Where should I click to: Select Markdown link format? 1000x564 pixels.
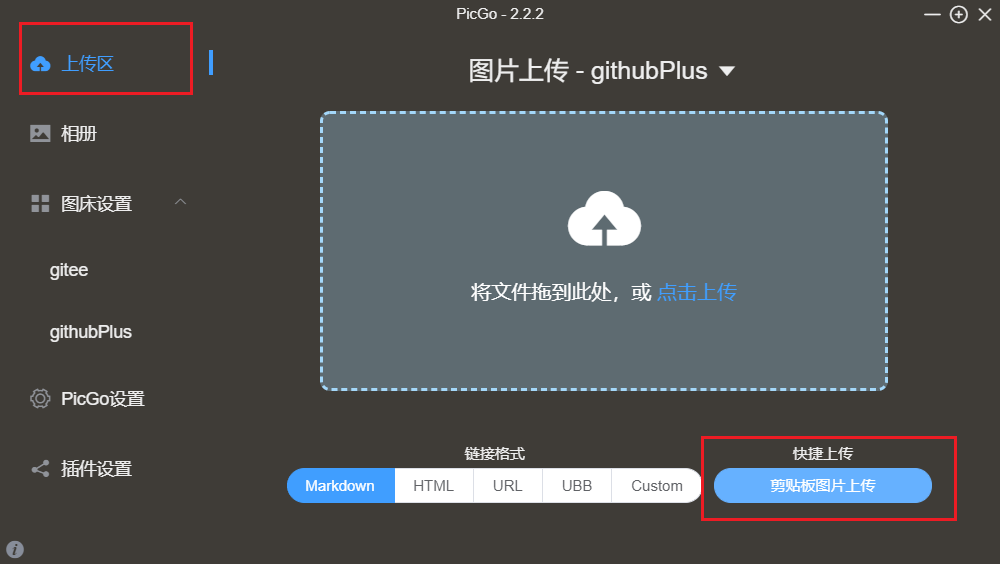341,486
